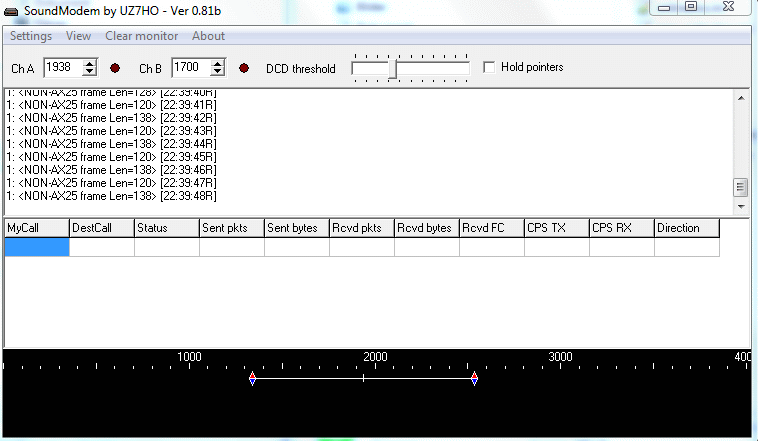The width and height of the screenshot is (758, 441).
Task: Click the monitor line timestamped 22:39:43R
Action: (111, 131)
